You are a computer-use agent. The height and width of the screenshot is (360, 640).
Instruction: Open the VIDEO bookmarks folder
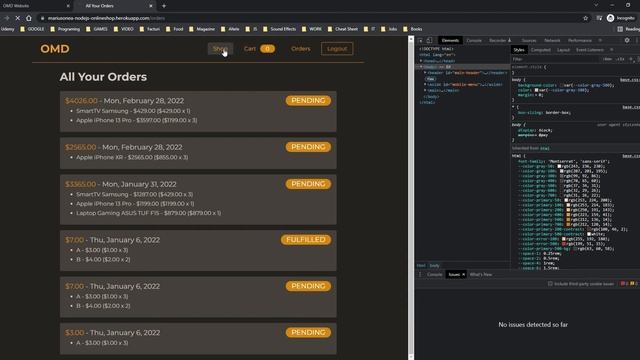pyautogui.click(x=124, y=29)
